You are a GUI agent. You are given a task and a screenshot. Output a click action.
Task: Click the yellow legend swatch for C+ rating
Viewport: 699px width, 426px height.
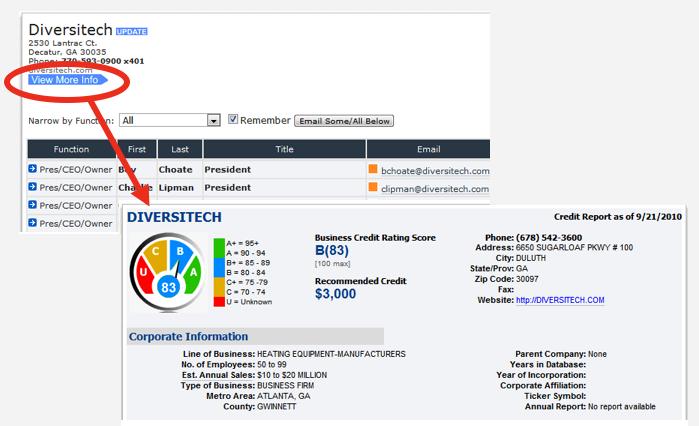[x=219, y=287]
